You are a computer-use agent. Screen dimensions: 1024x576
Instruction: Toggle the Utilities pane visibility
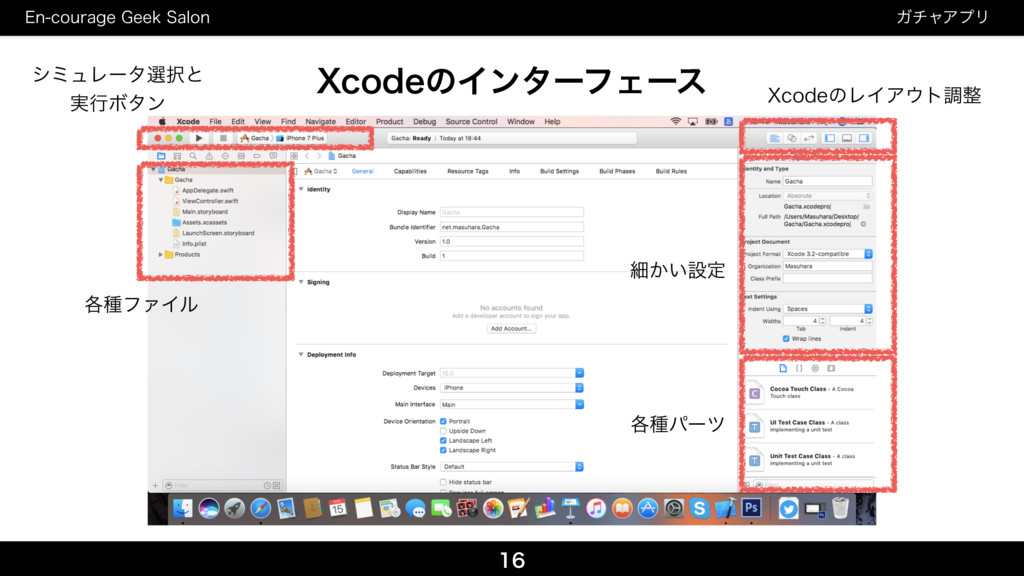coord(864,138)
